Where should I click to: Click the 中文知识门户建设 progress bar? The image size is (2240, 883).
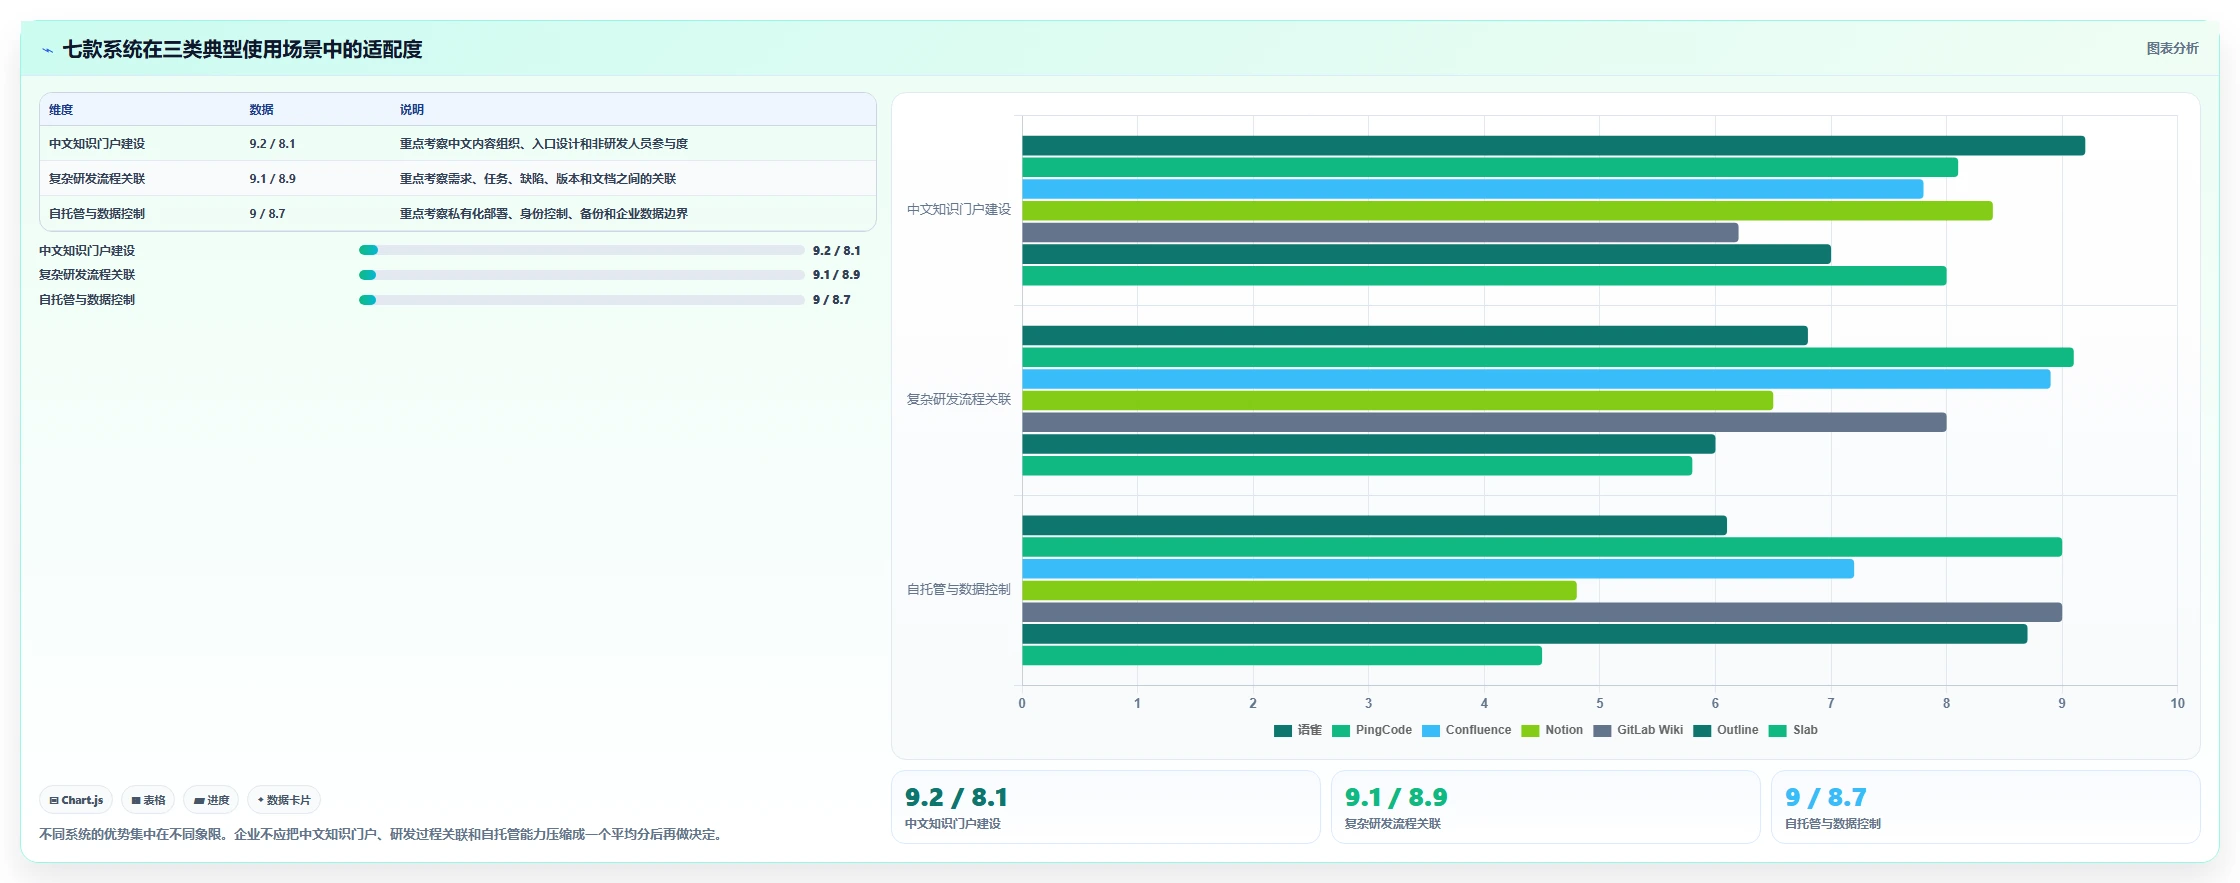coord(581,250)
